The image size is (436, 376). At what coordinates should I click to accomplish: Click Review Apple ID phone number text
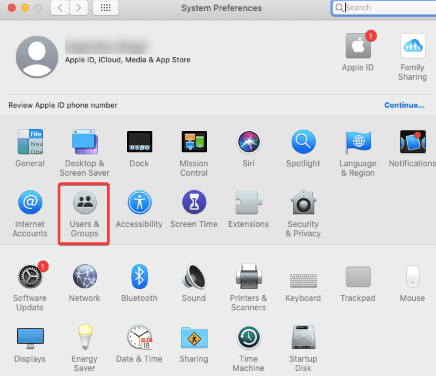click(63, 105)
